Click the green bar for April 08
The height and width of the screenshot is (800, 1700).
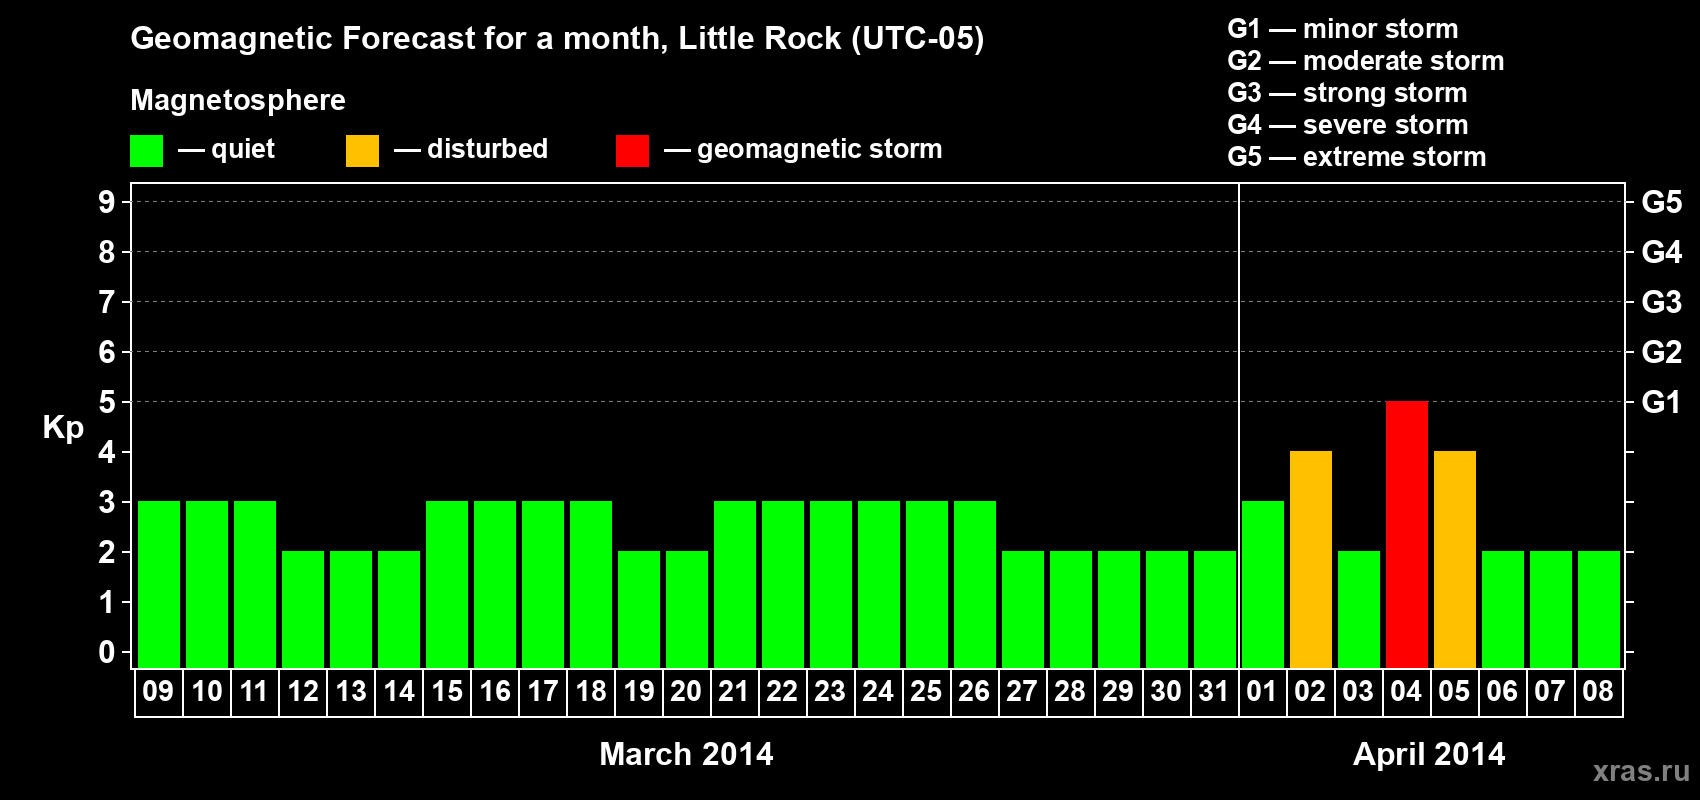click(x=1598, y=609)
